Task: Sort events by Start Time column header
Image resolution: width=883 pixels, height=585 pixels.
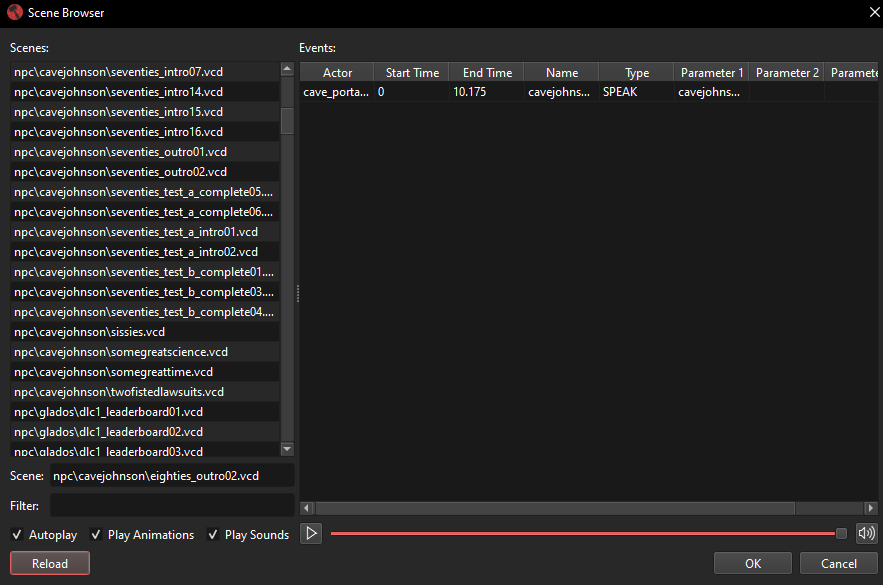Action: [x=411, y=72]
